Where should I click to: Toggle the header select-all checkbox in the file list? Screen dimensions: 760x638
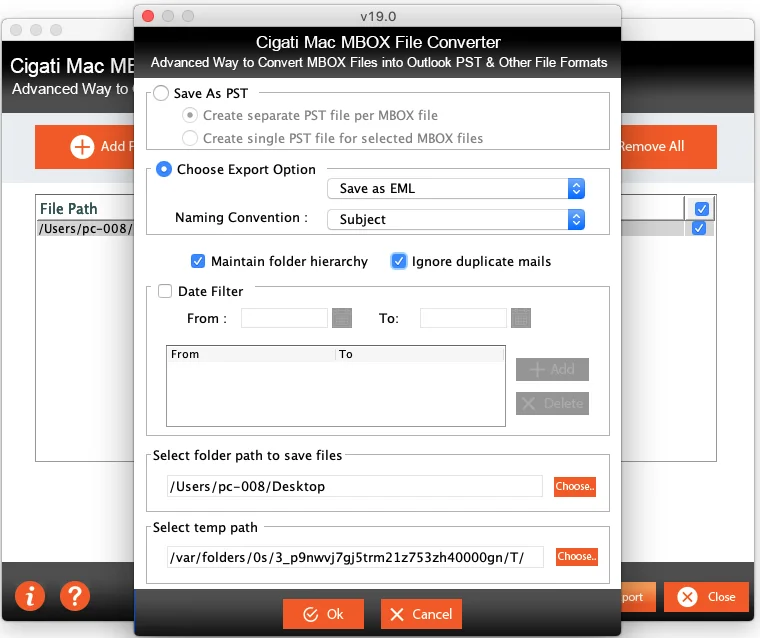click(701, 209)
